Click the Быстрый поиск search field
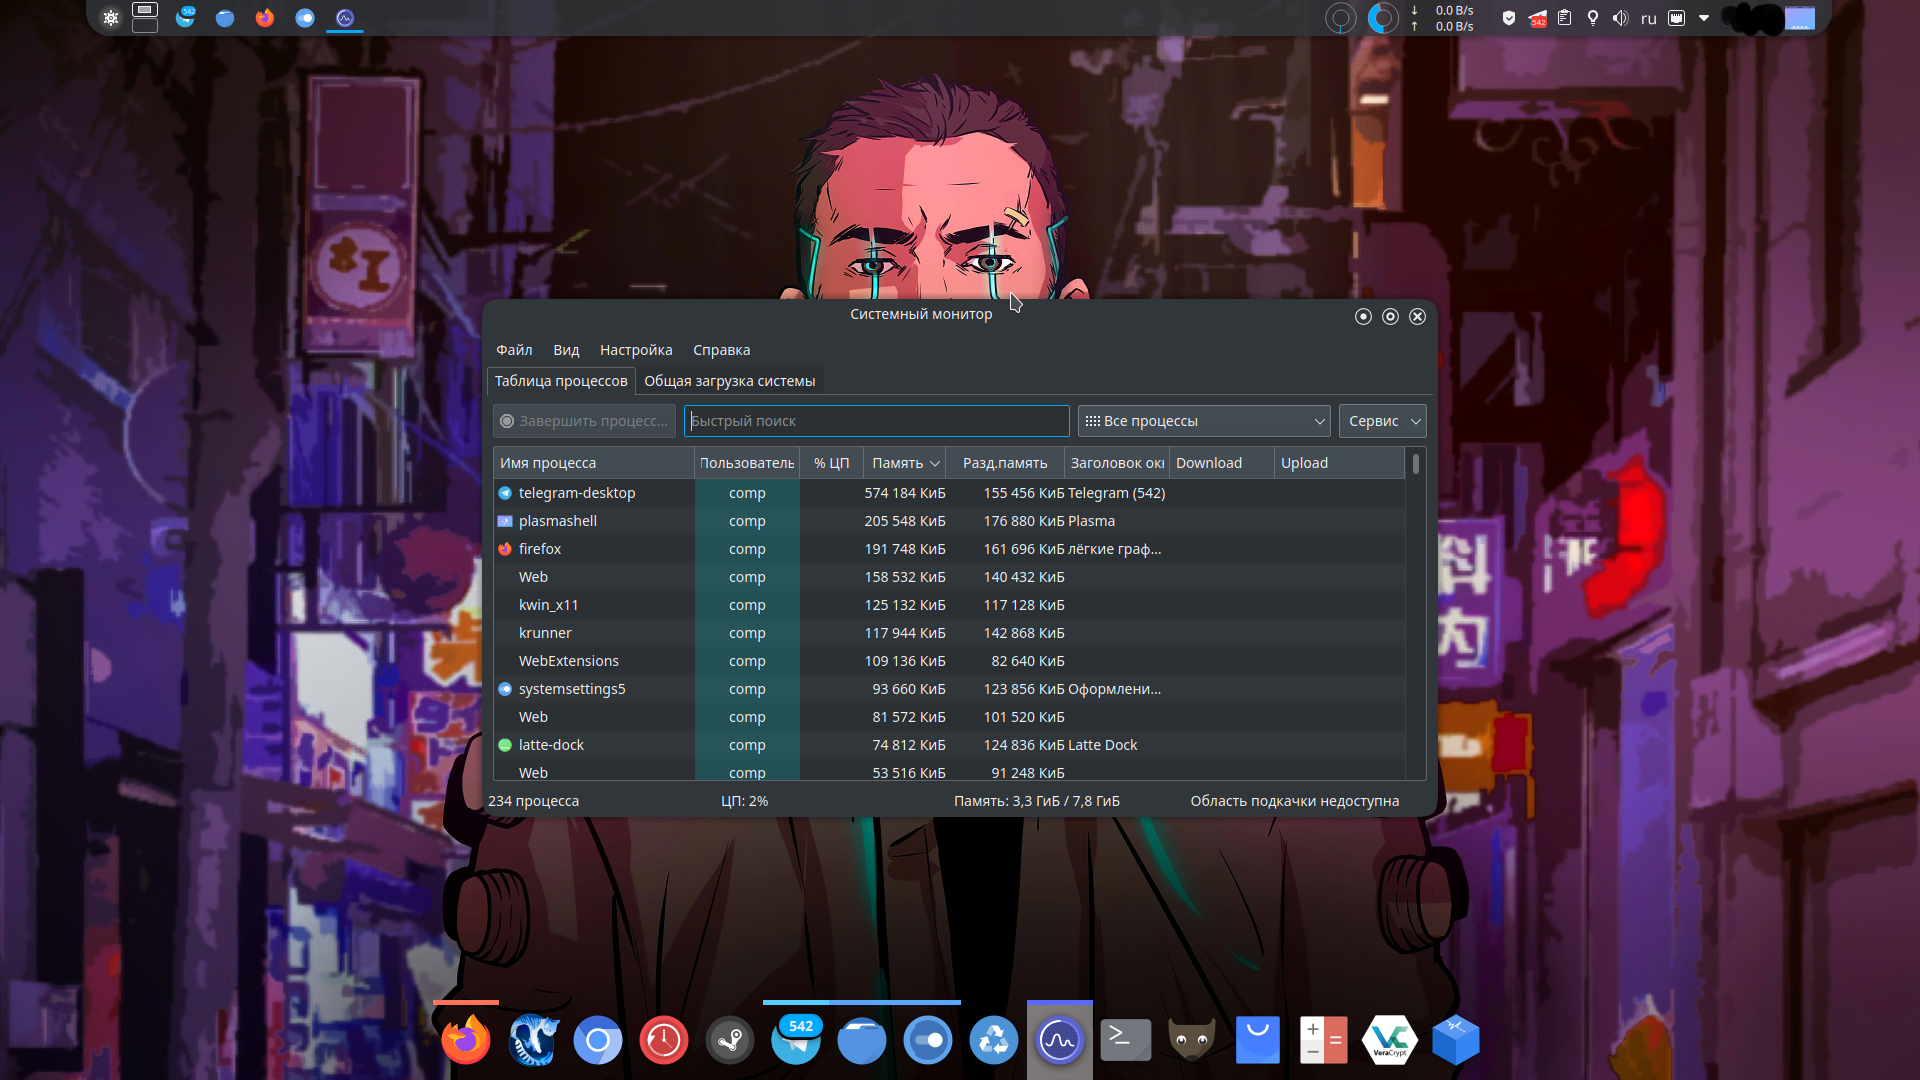Screen dimensions: 1920x1080 [x=876, y=421]
